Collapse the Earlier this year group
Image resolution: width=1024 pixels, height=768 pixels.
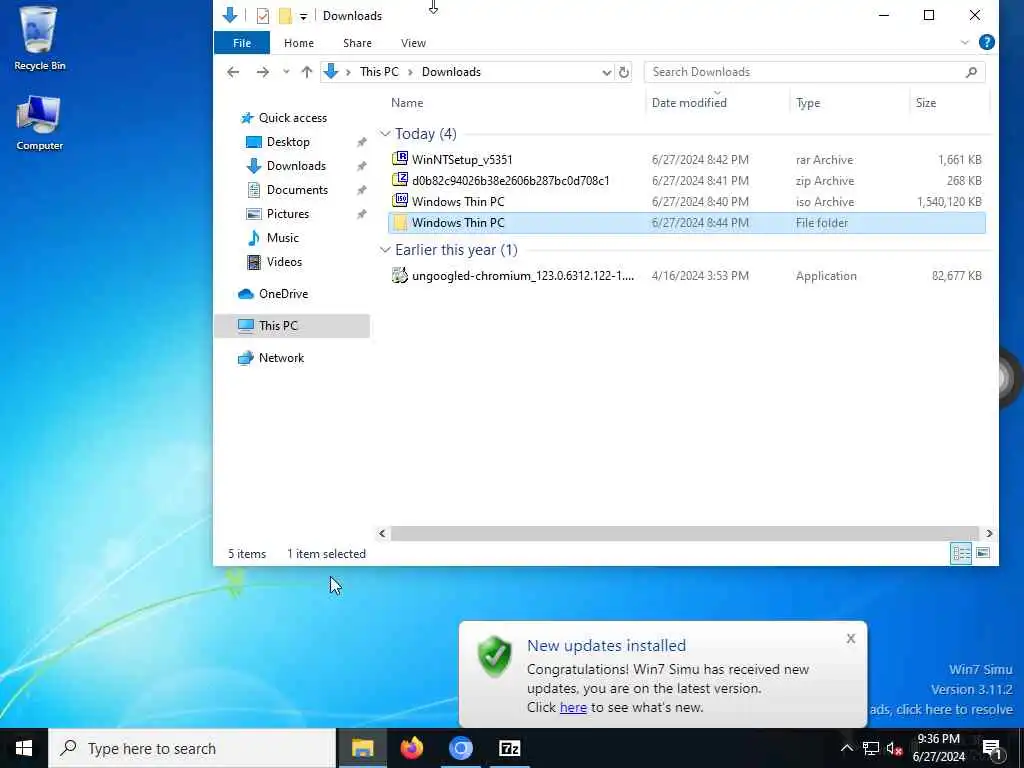385,250
